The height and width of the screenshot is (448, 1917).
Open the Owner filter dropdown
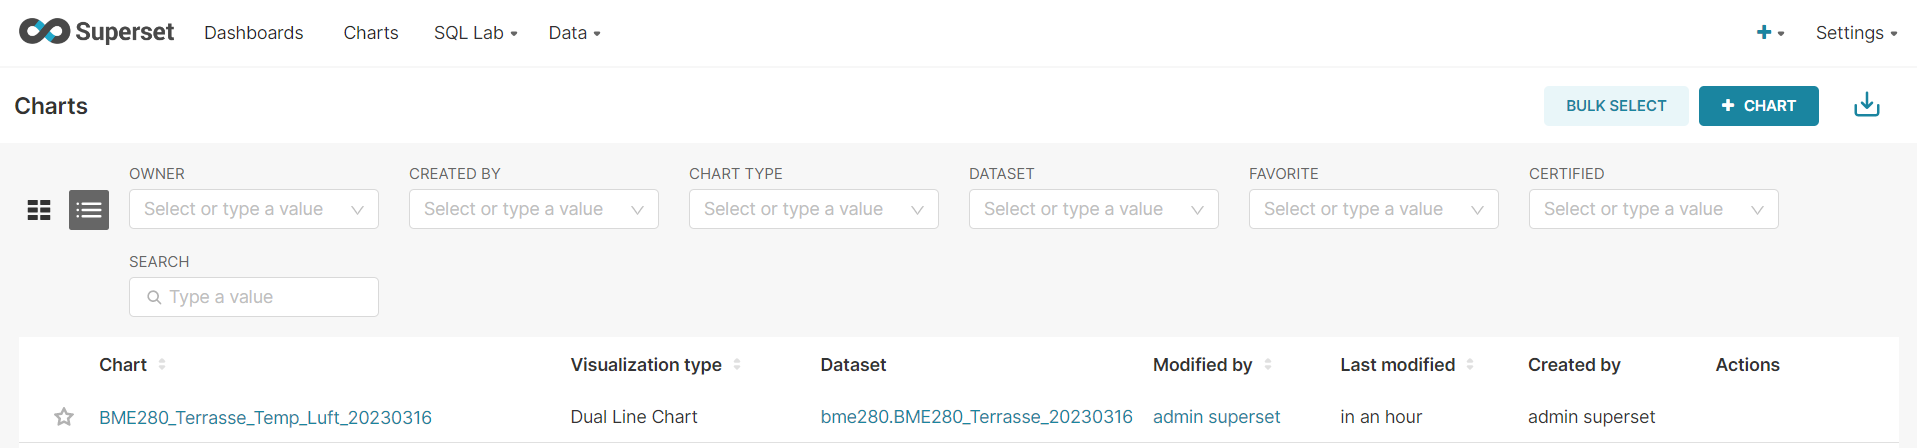click(254, 209)
